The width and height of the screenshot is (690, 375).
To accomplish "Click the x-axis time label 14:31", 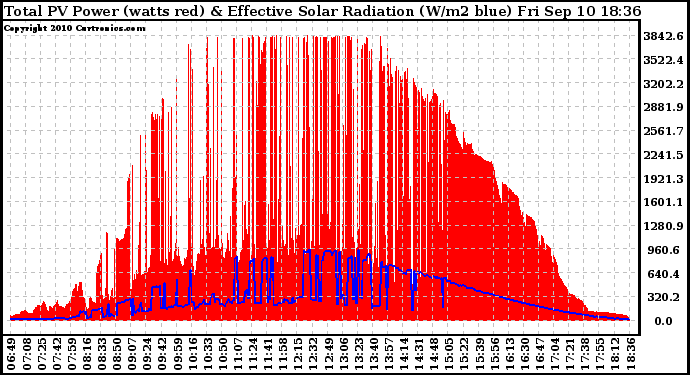I will coord(419,354).
